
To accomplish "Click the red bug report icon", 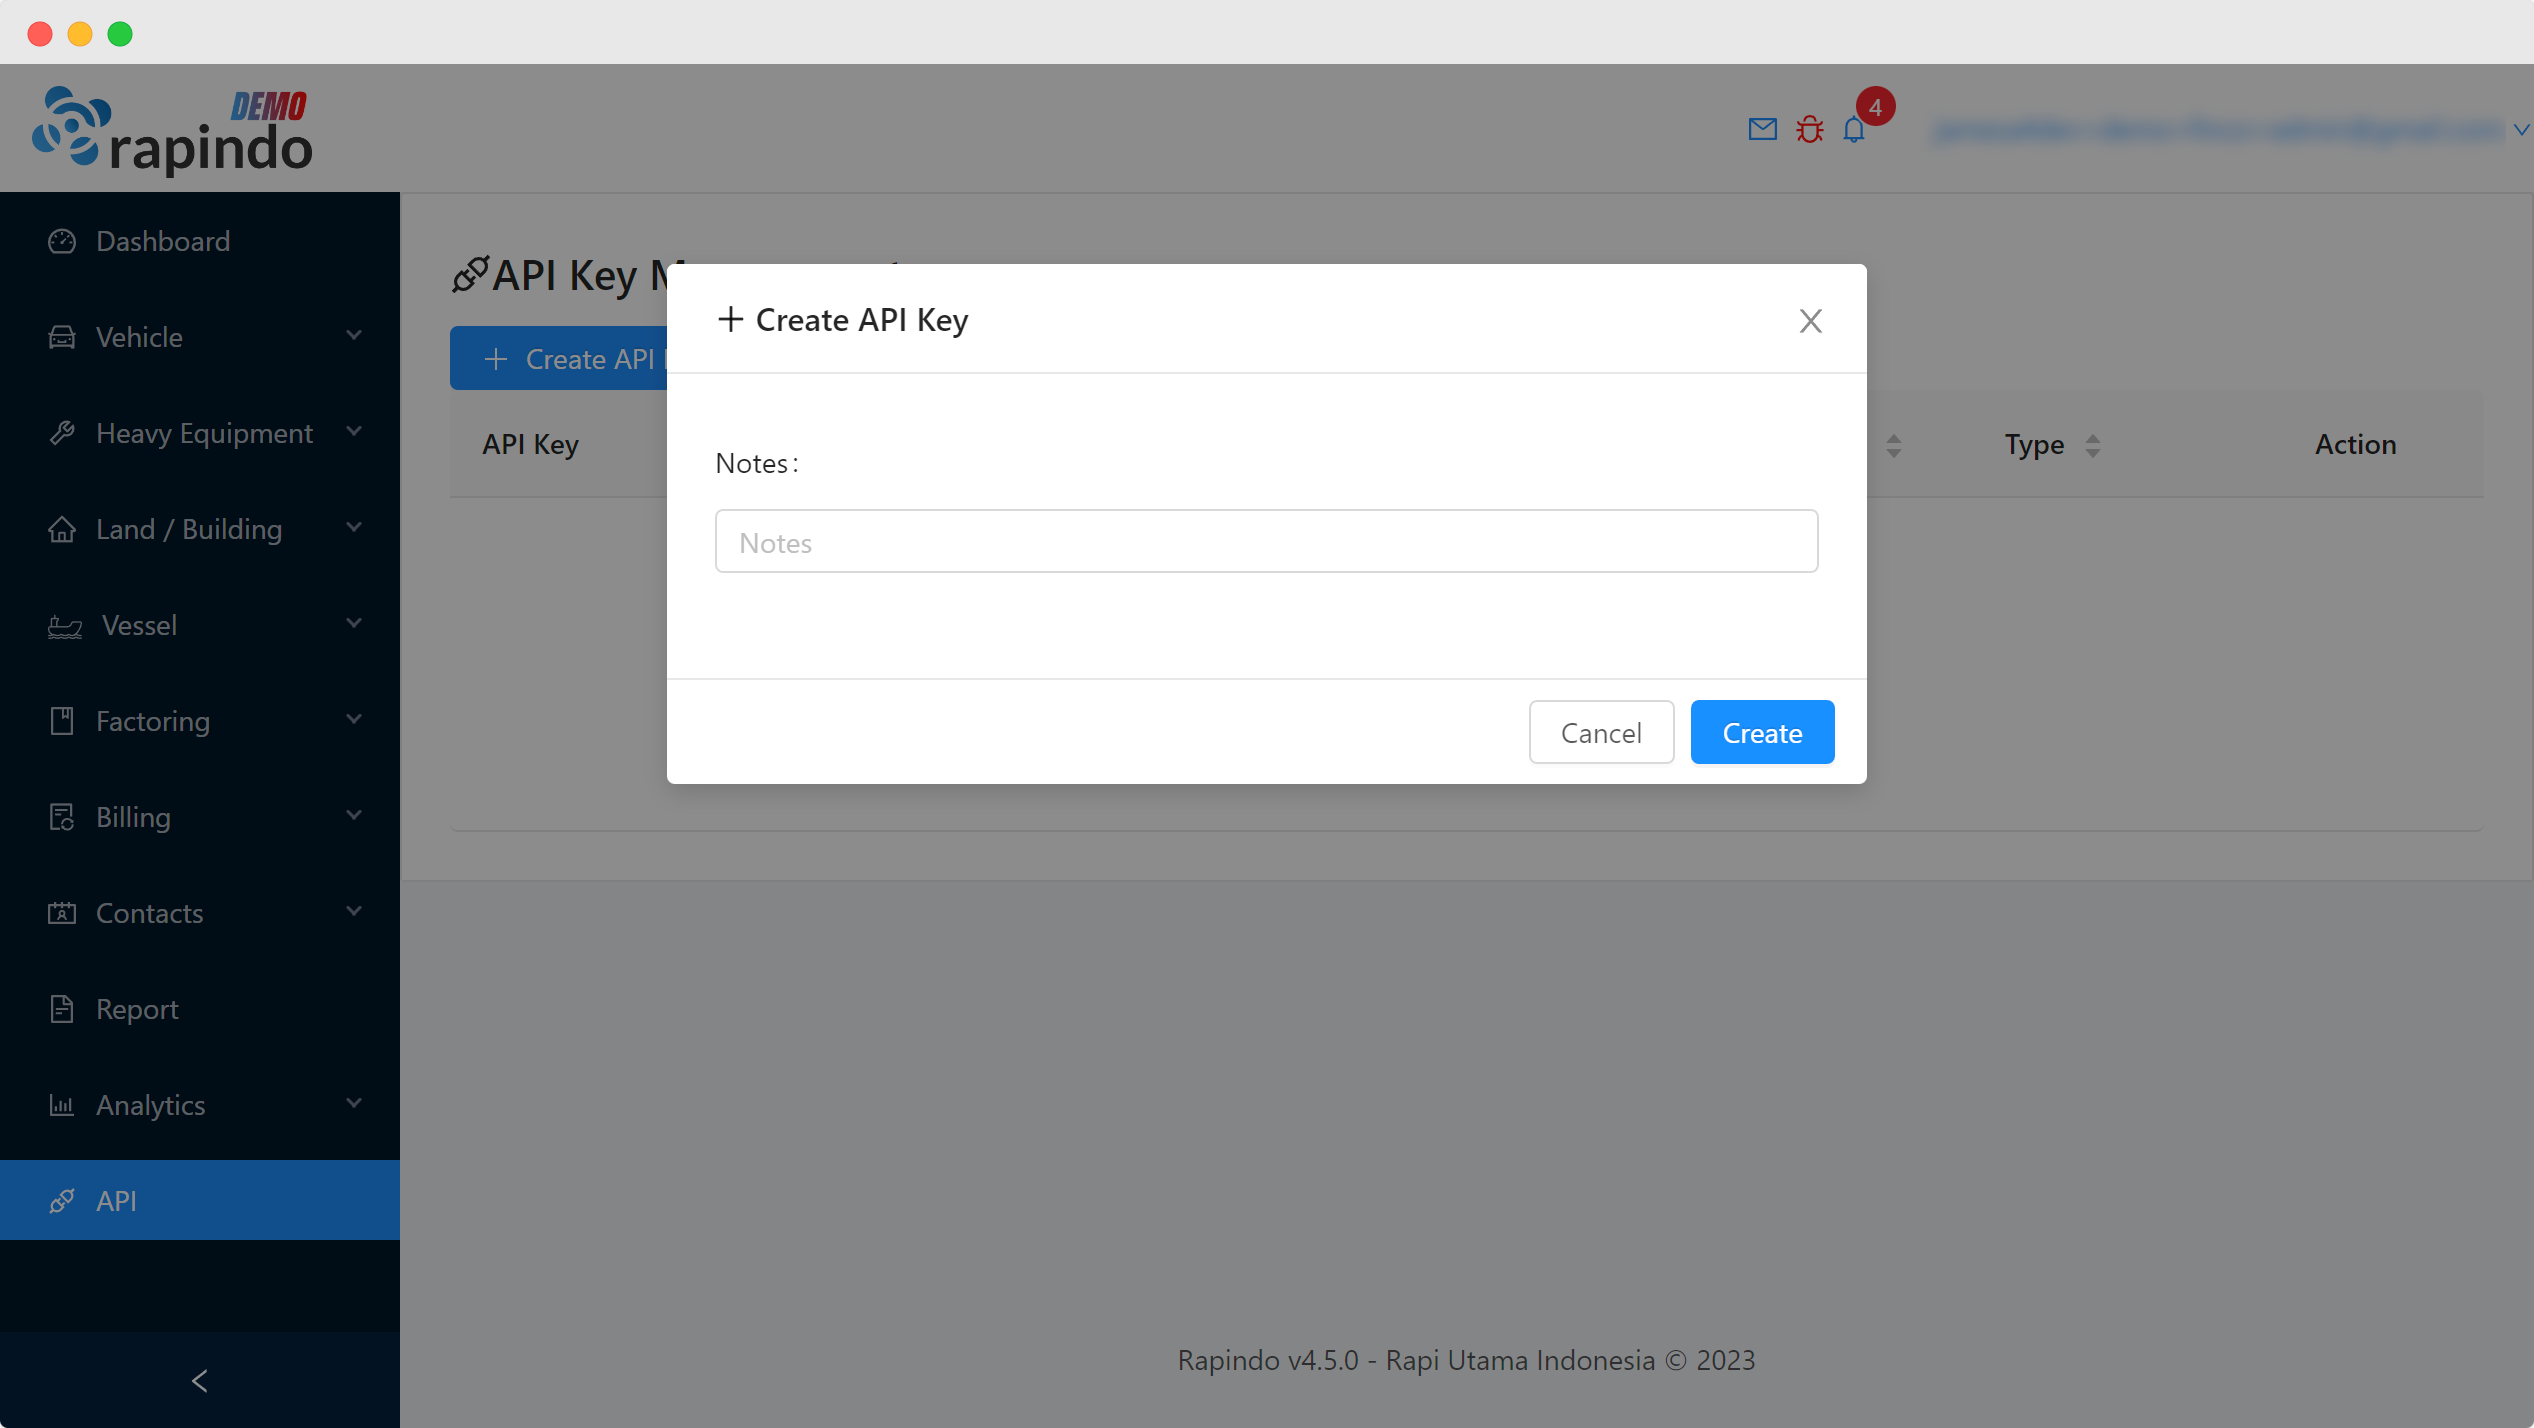I will (x=1809, y=128).
